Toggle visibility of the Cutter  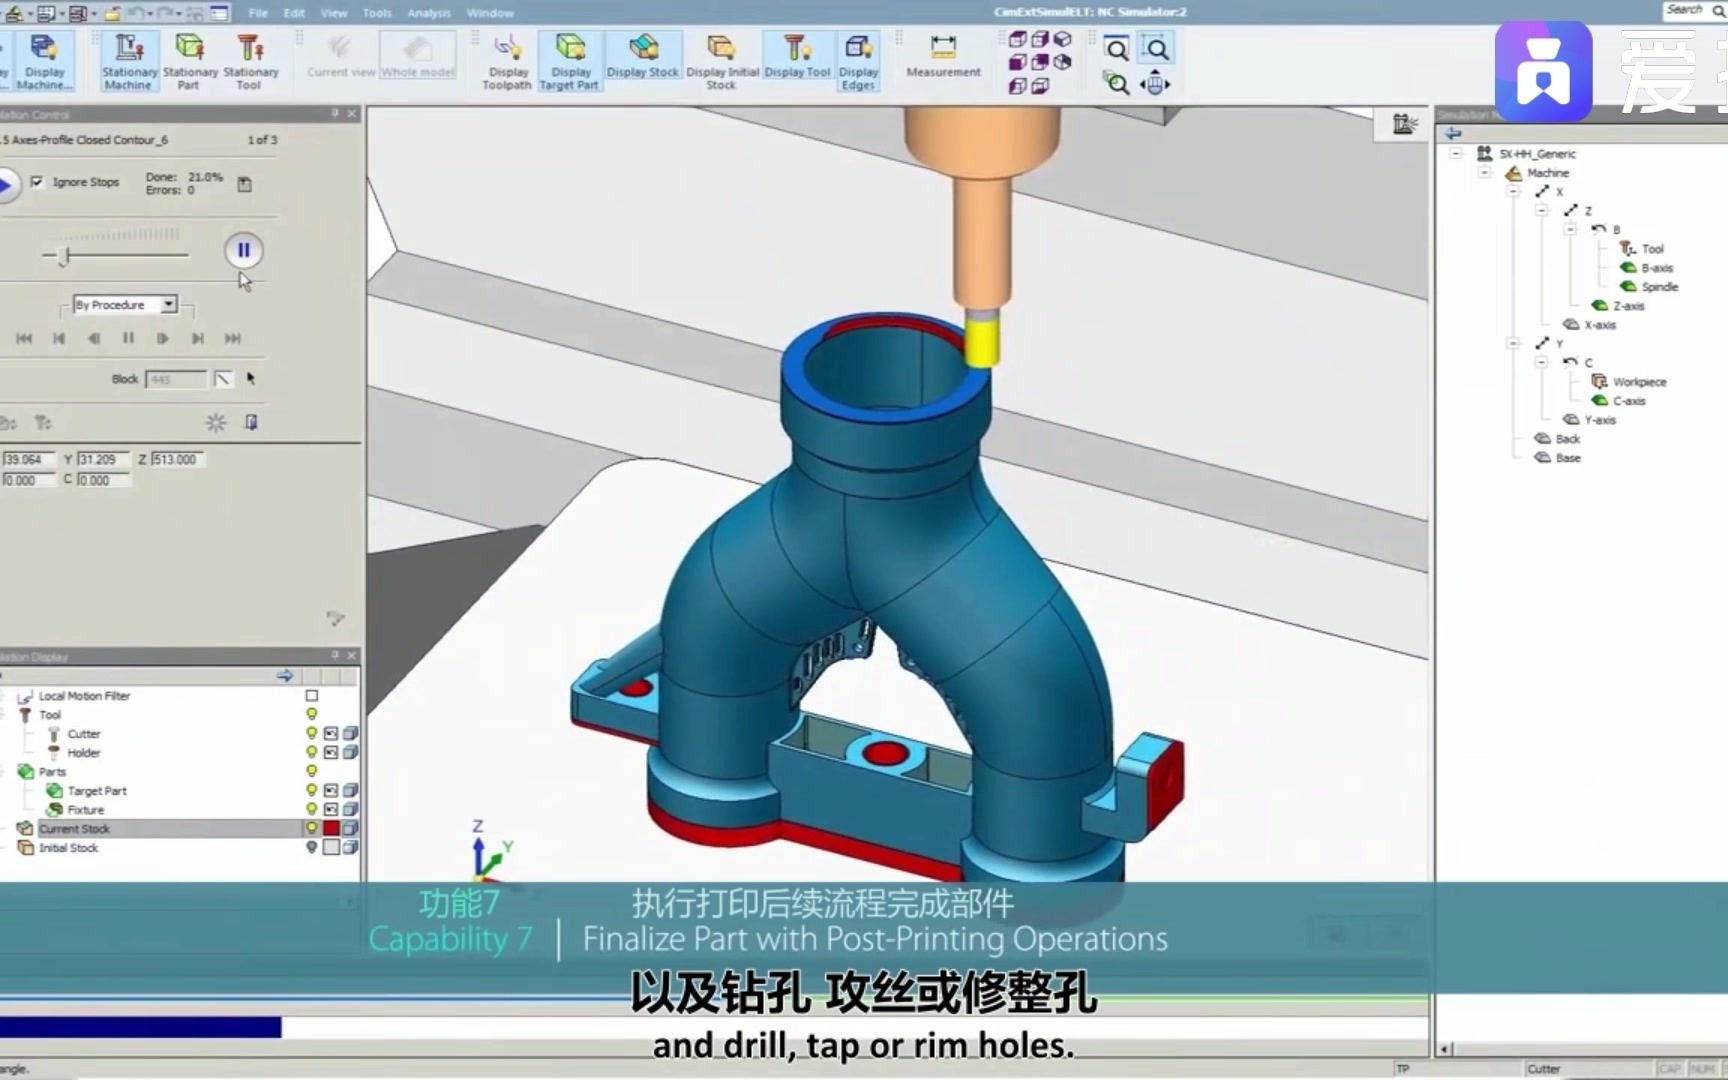312,733
